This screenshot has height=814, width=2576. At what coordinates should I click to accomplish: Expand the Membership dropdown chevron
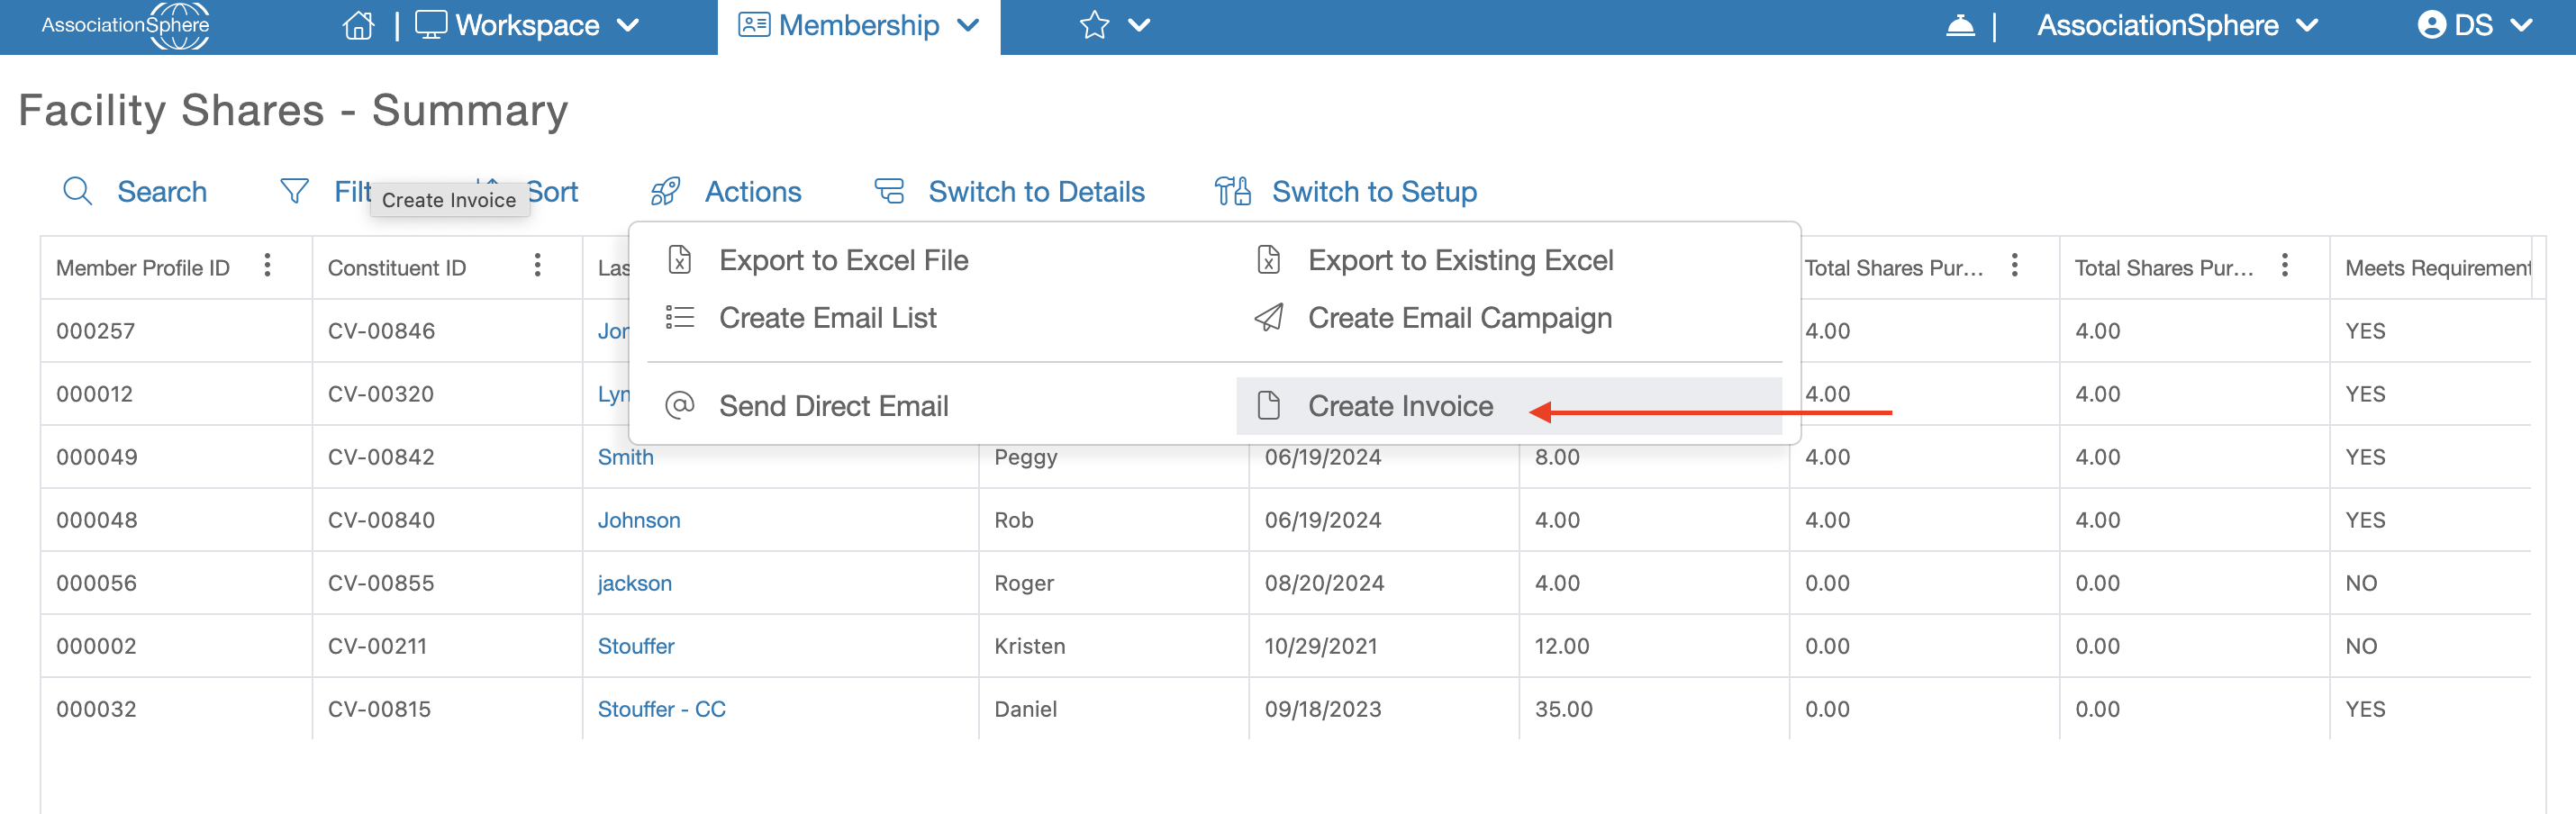[x=967, y=26]
